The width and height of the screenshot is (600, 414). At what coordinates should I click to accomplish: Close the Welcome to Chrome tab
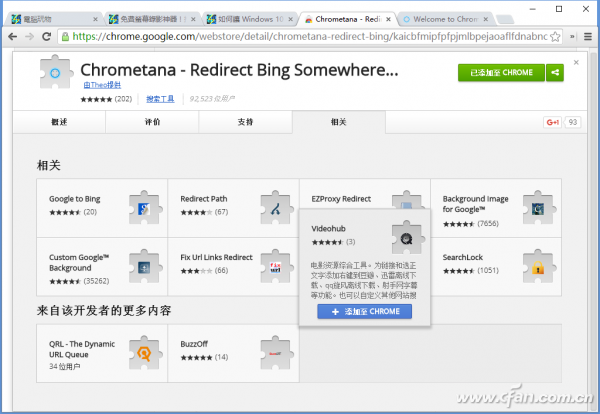point(486,19)
